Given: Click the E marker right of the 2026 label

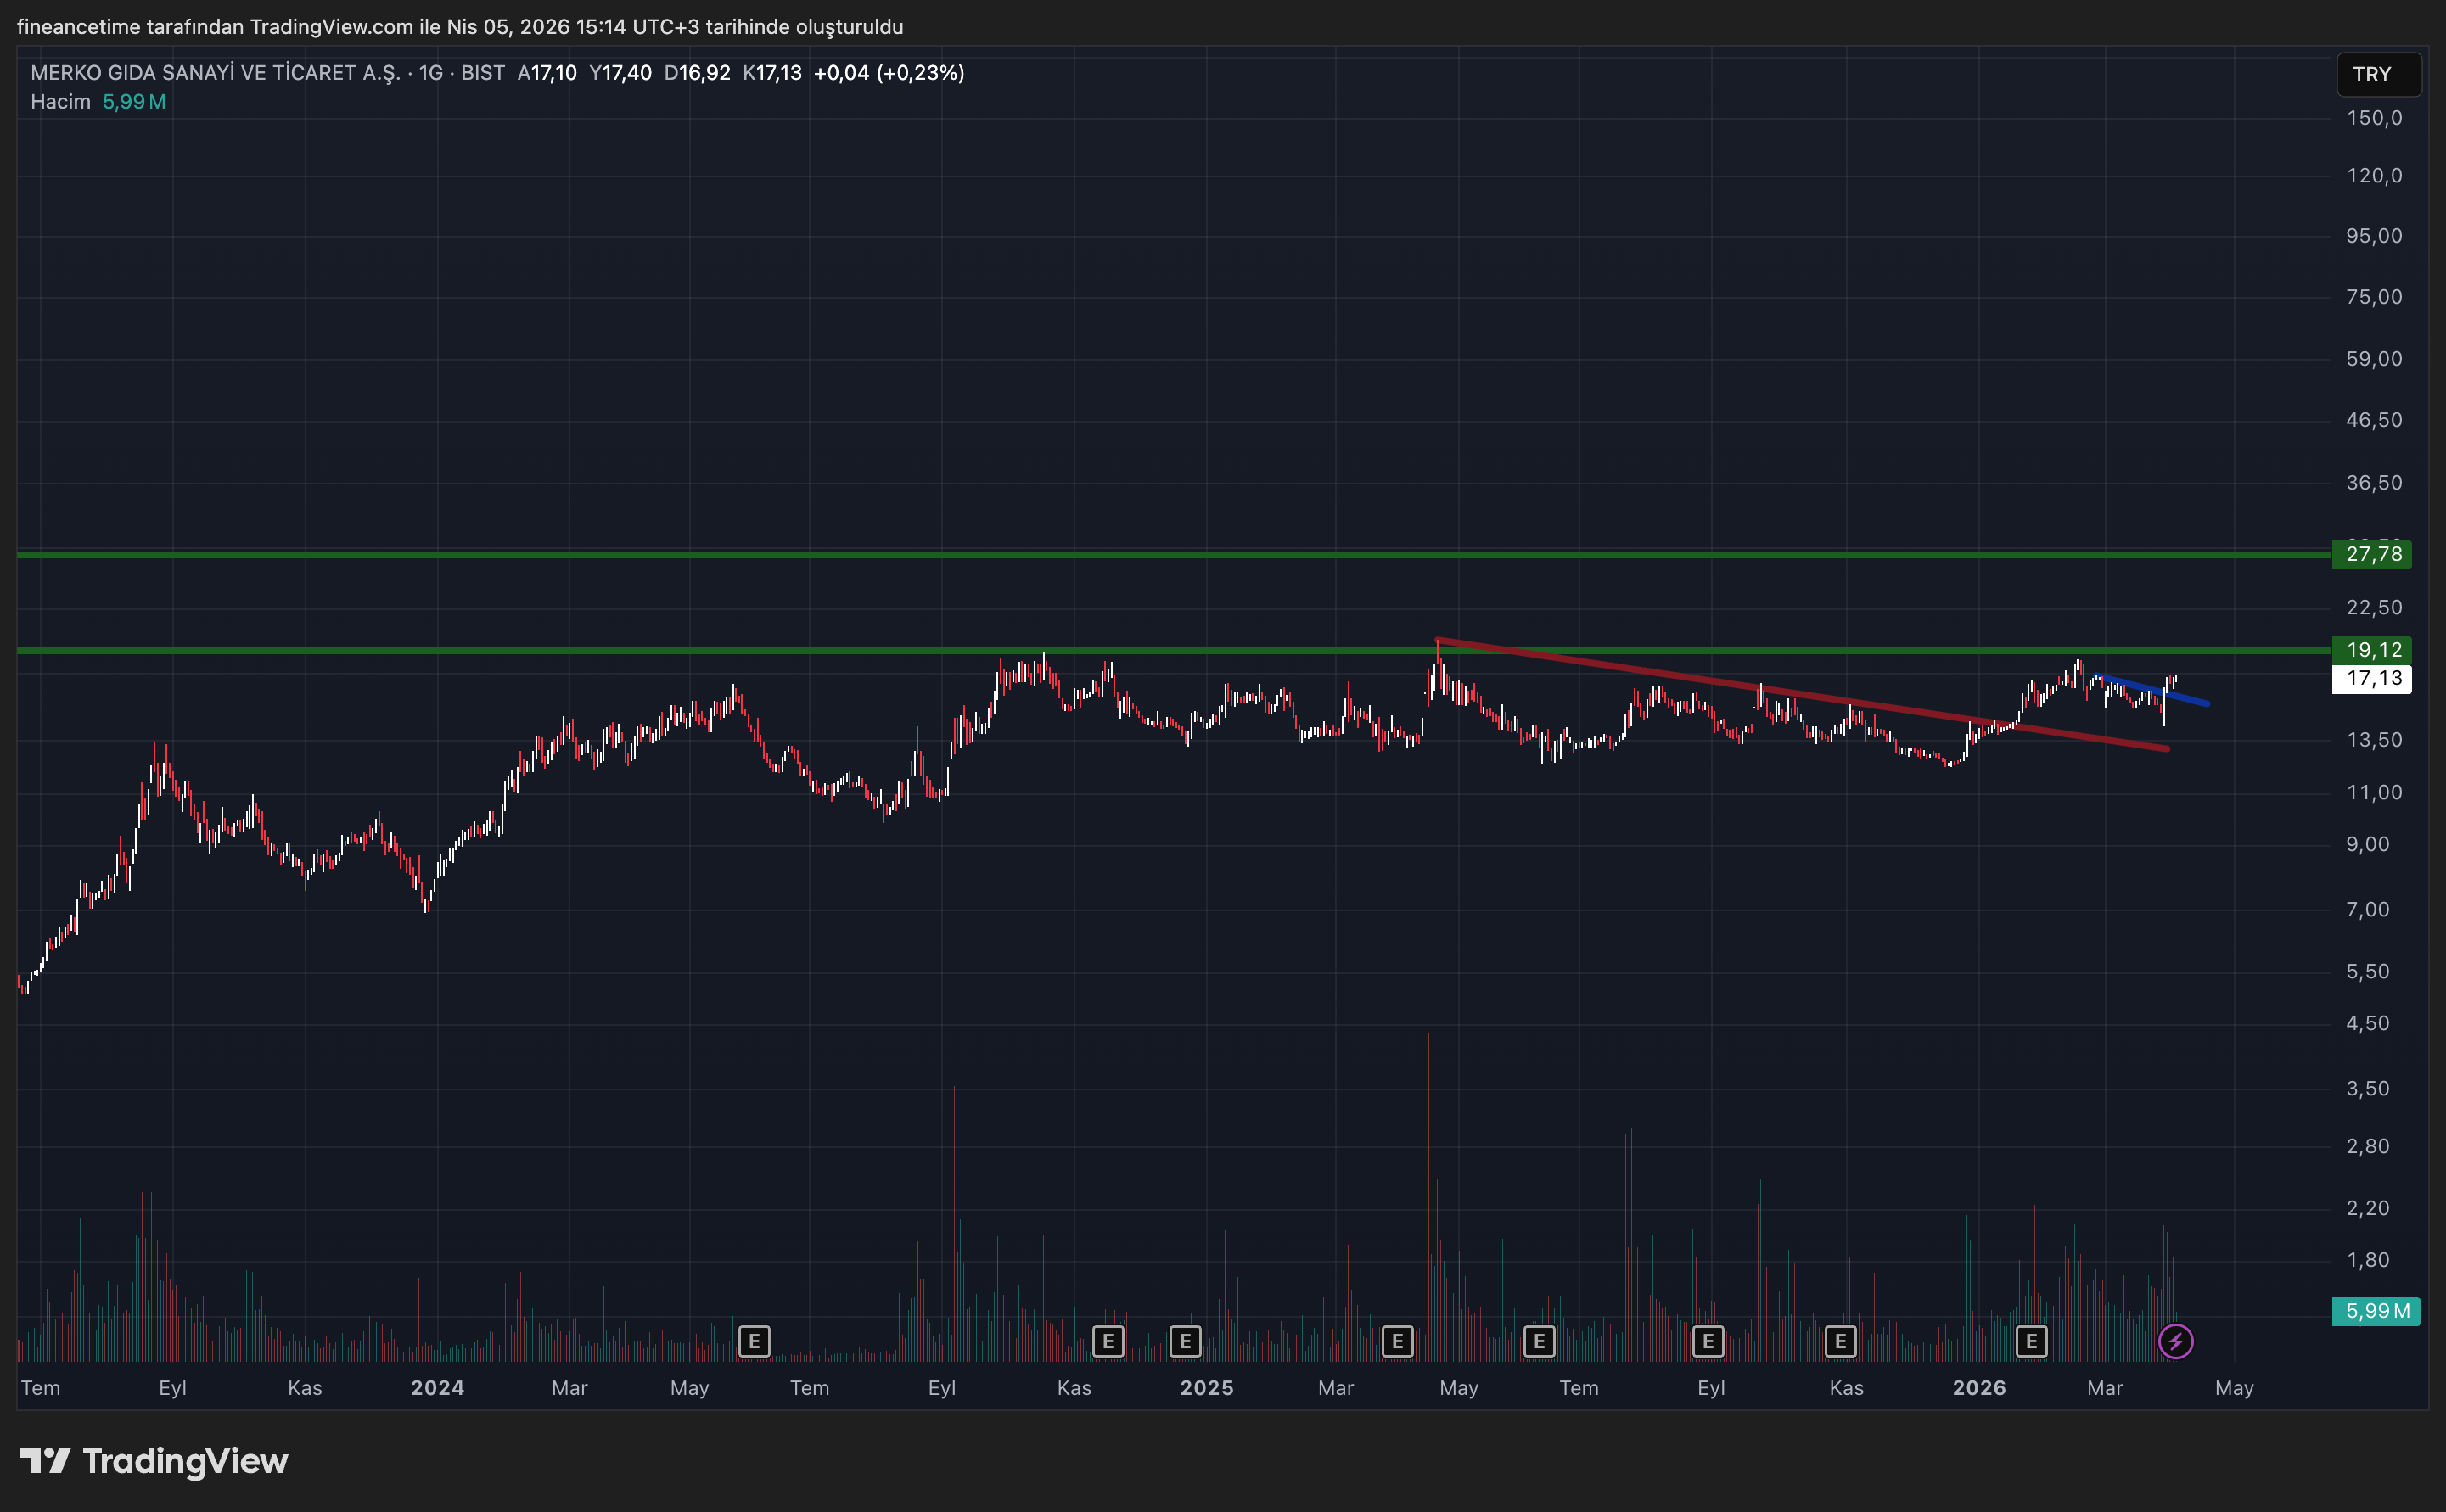Looking at the screenshot, I should coord(2031,1341).
